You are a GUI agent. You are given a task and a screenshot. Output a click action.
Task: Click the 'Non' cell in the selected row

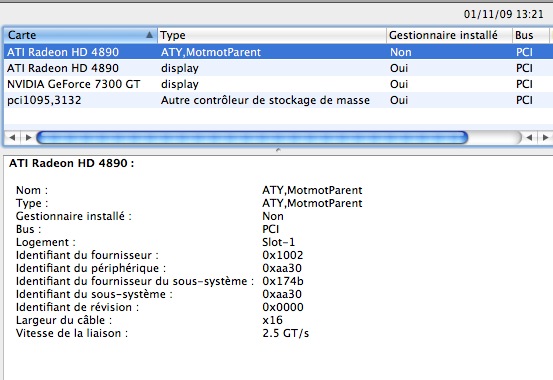click(x=401, y=52)
